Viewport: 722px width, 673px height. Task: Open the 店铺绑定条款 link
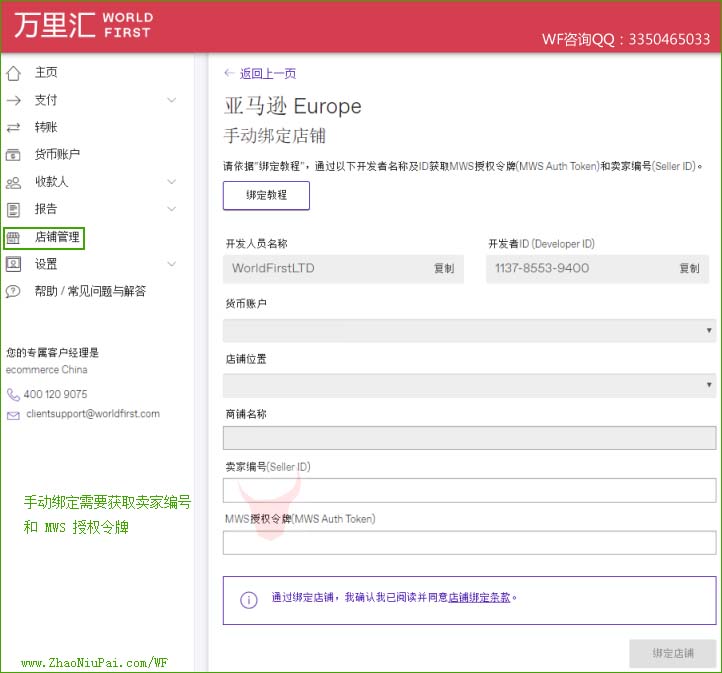479,598
